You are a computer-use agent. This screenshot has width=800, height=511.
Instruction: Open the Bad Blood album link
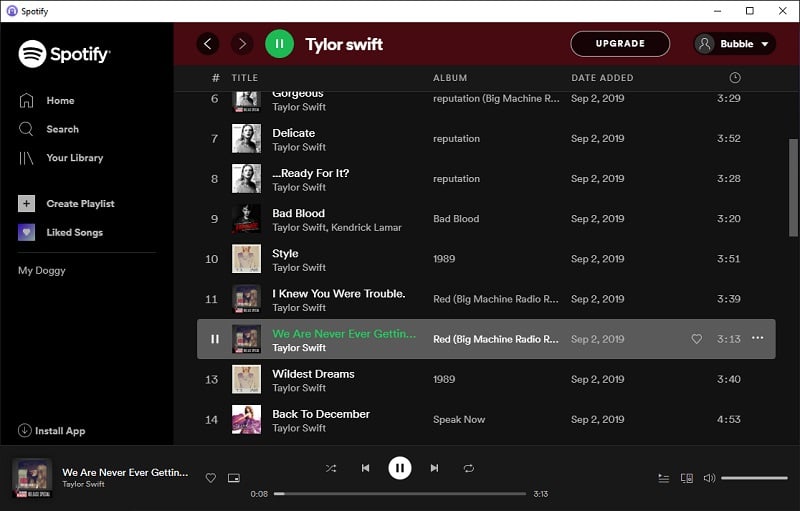[456, 219]
